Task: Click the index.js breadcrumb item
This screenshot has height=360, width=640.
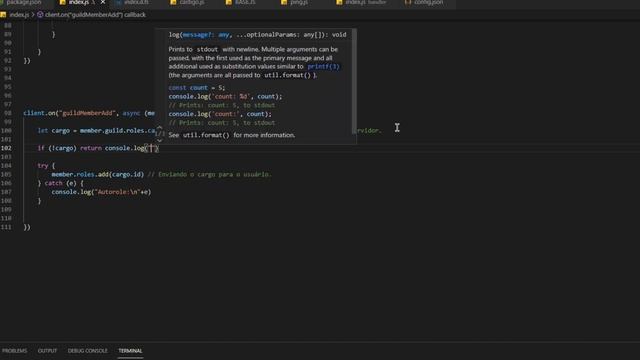Action: pos(19,15)
